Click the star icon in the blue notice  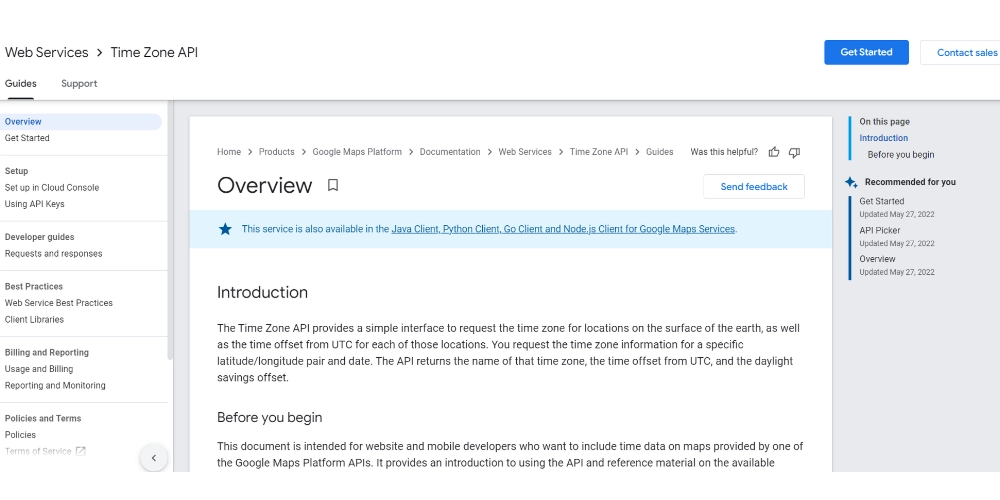[x=225, y=229]
